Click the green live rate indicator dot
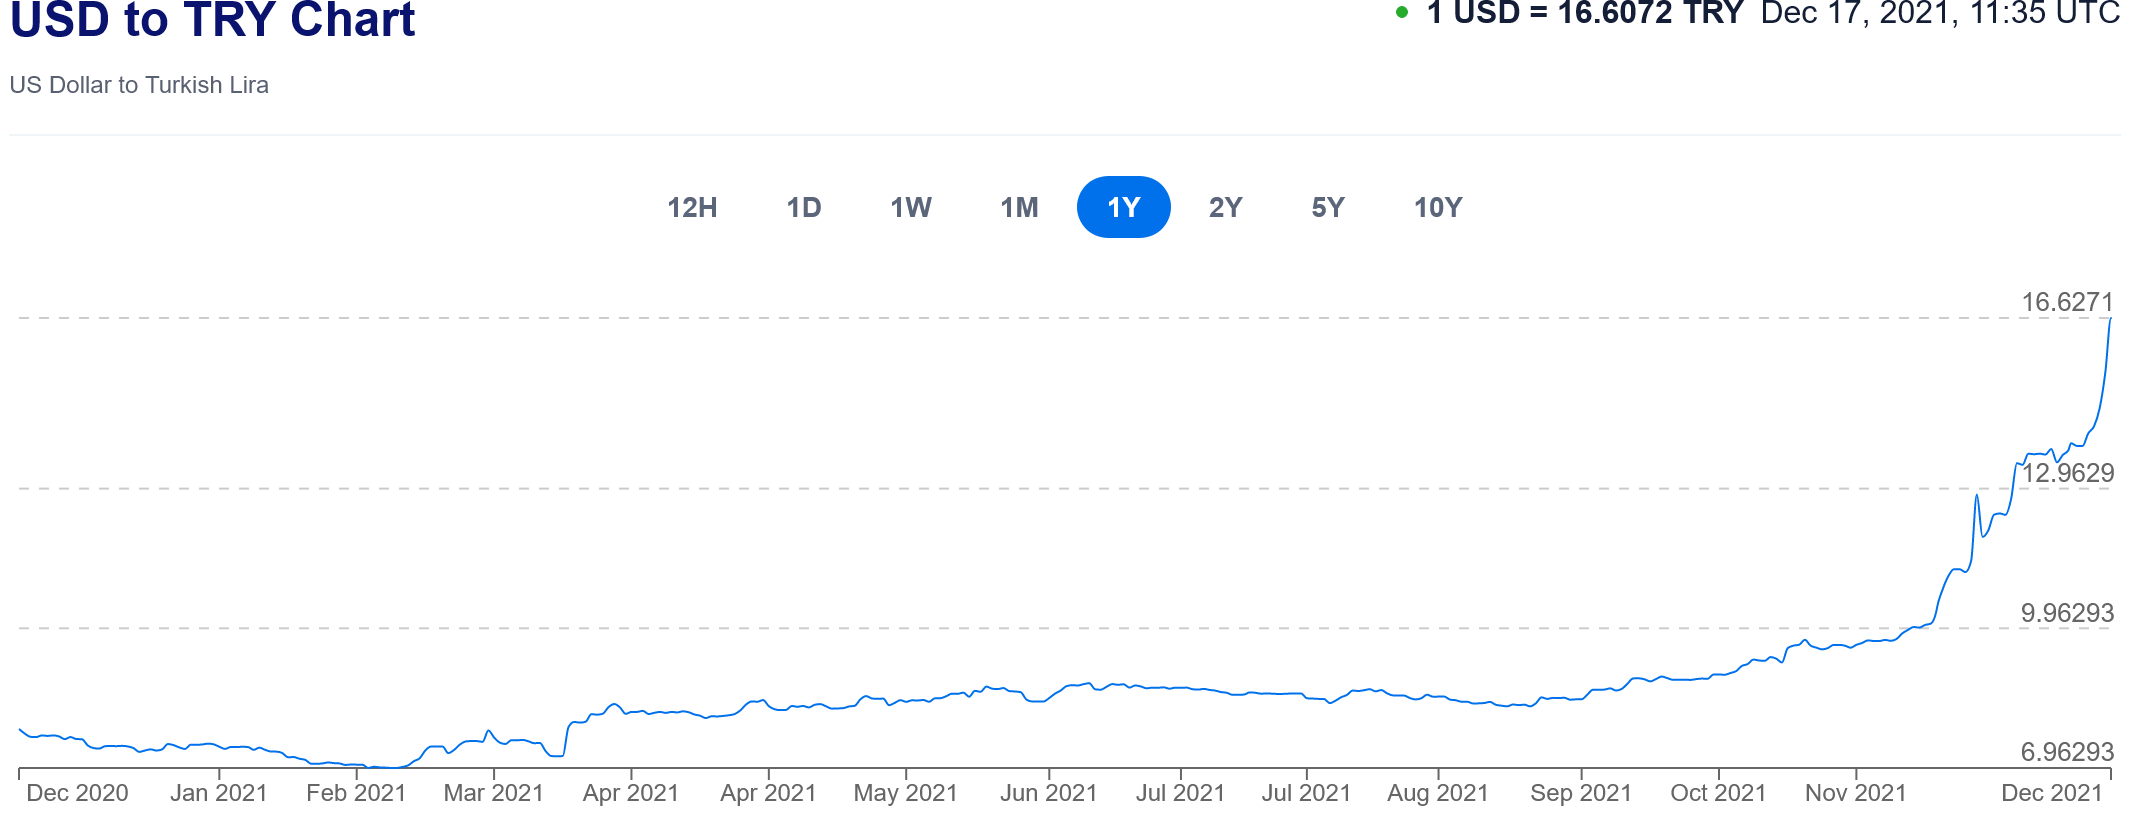This screenshot has height=838, width=2154. tap(1402, 13)
